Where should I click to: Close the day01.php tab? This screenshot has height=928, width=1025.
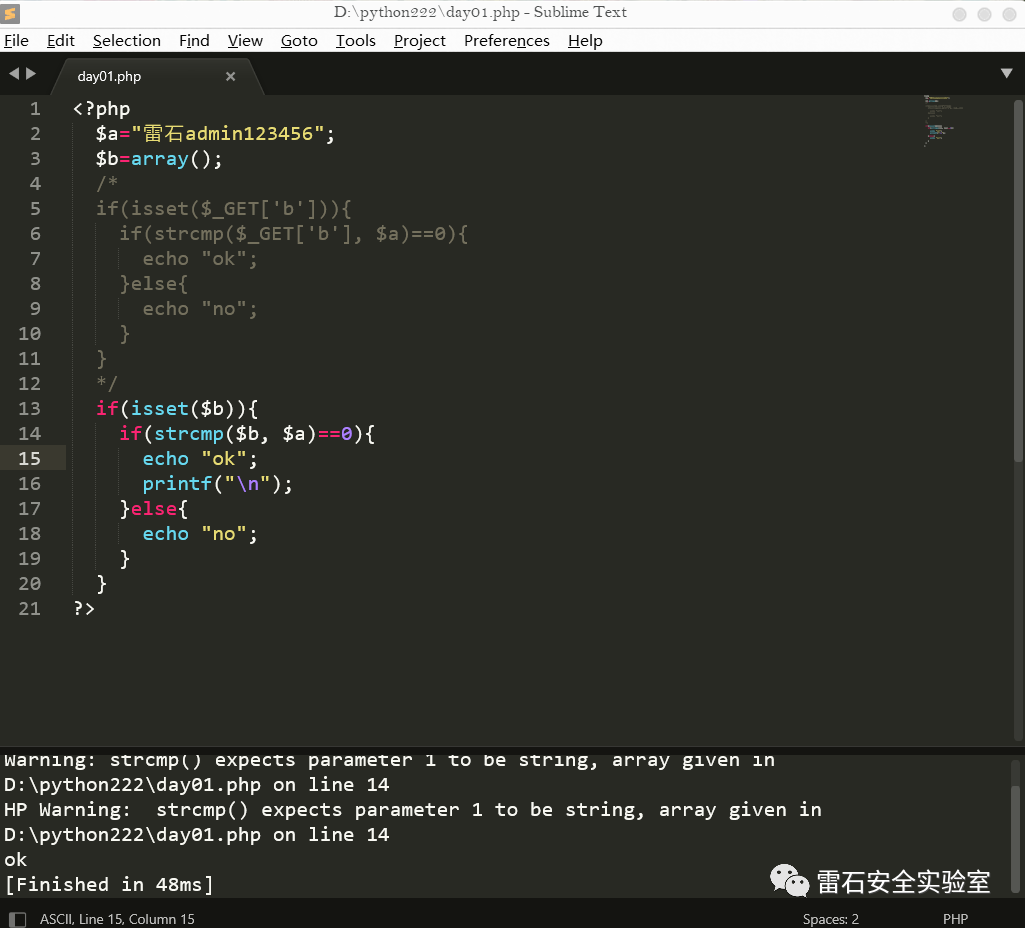(x=230, y=77)
